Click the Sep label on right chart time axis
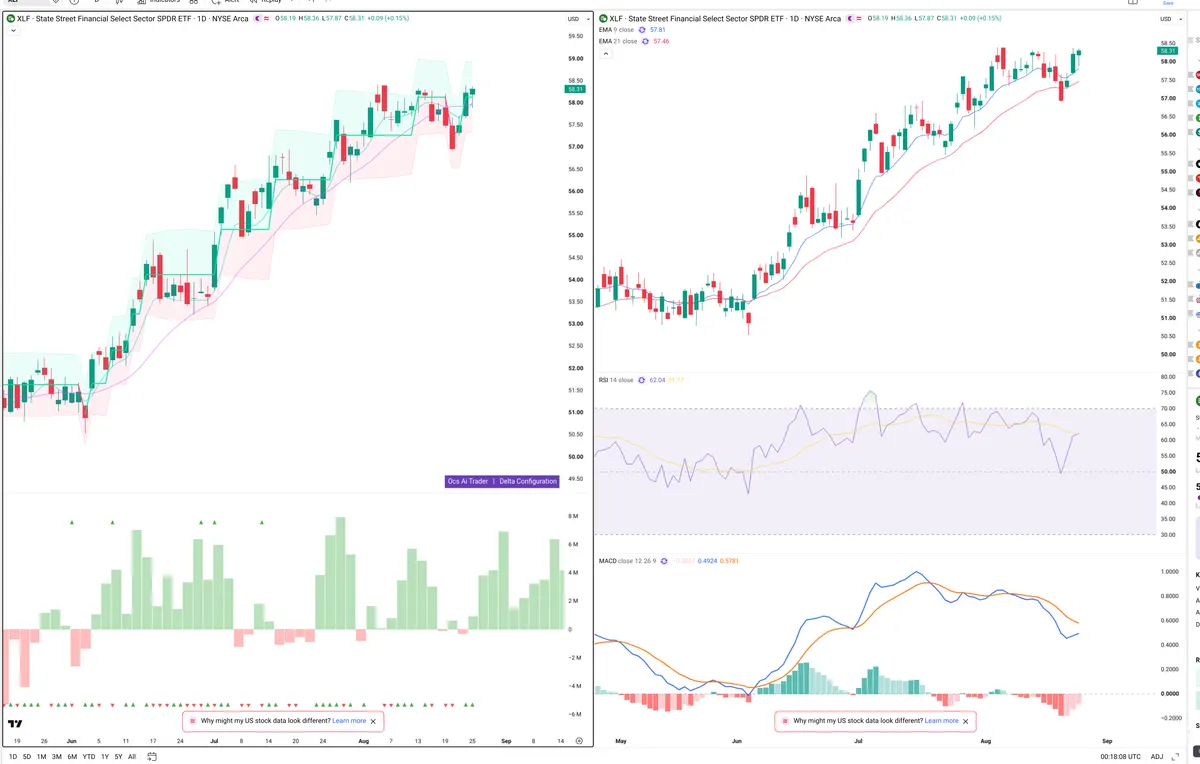The width and height of the screenshot is (1200, 764). [x=1106, y=741]
